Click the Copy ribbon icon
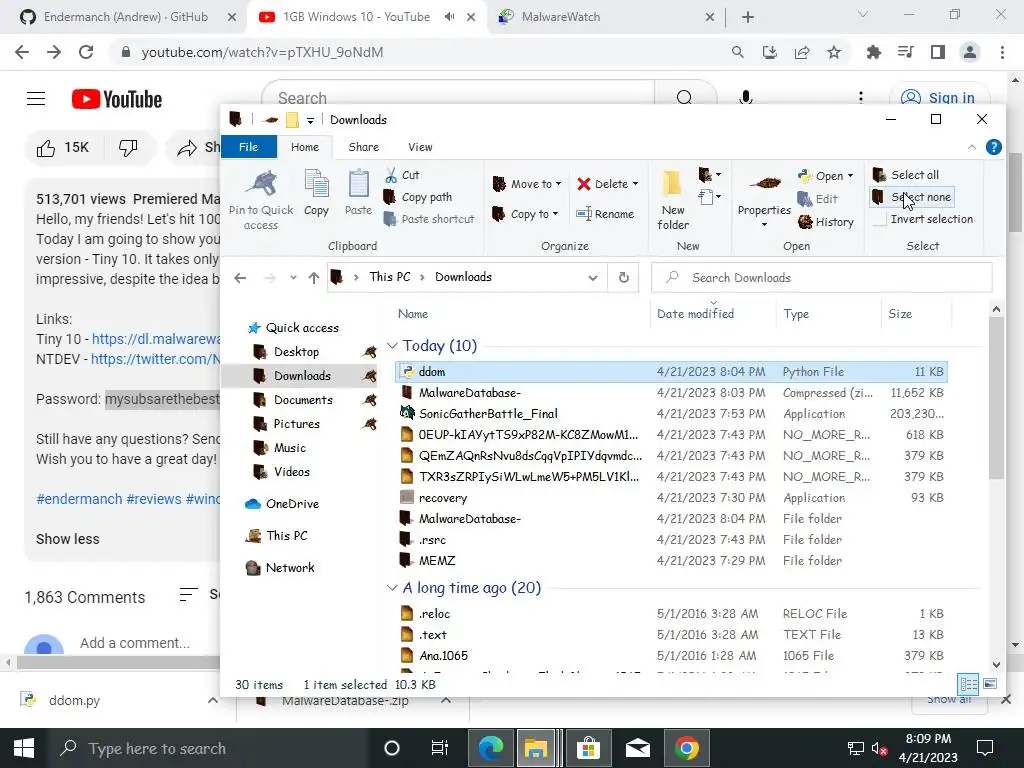This screenshot has height=768, width=1024. coord(316,185)
